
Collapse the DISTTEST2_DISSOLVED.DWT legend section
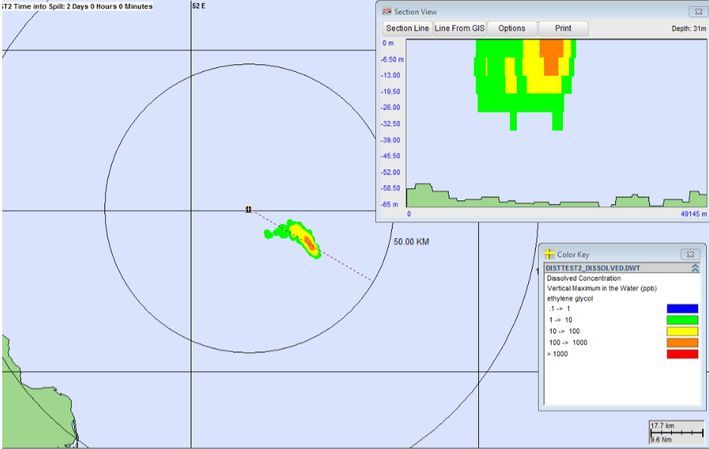tap(694, 268)
